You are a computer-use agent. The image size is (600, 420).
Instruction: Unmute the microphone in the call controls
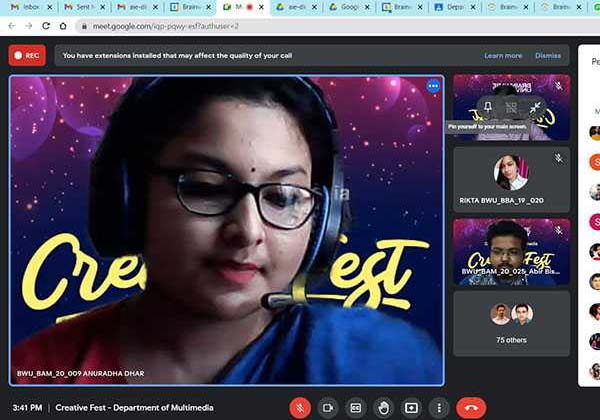click(x=299, y=408)
